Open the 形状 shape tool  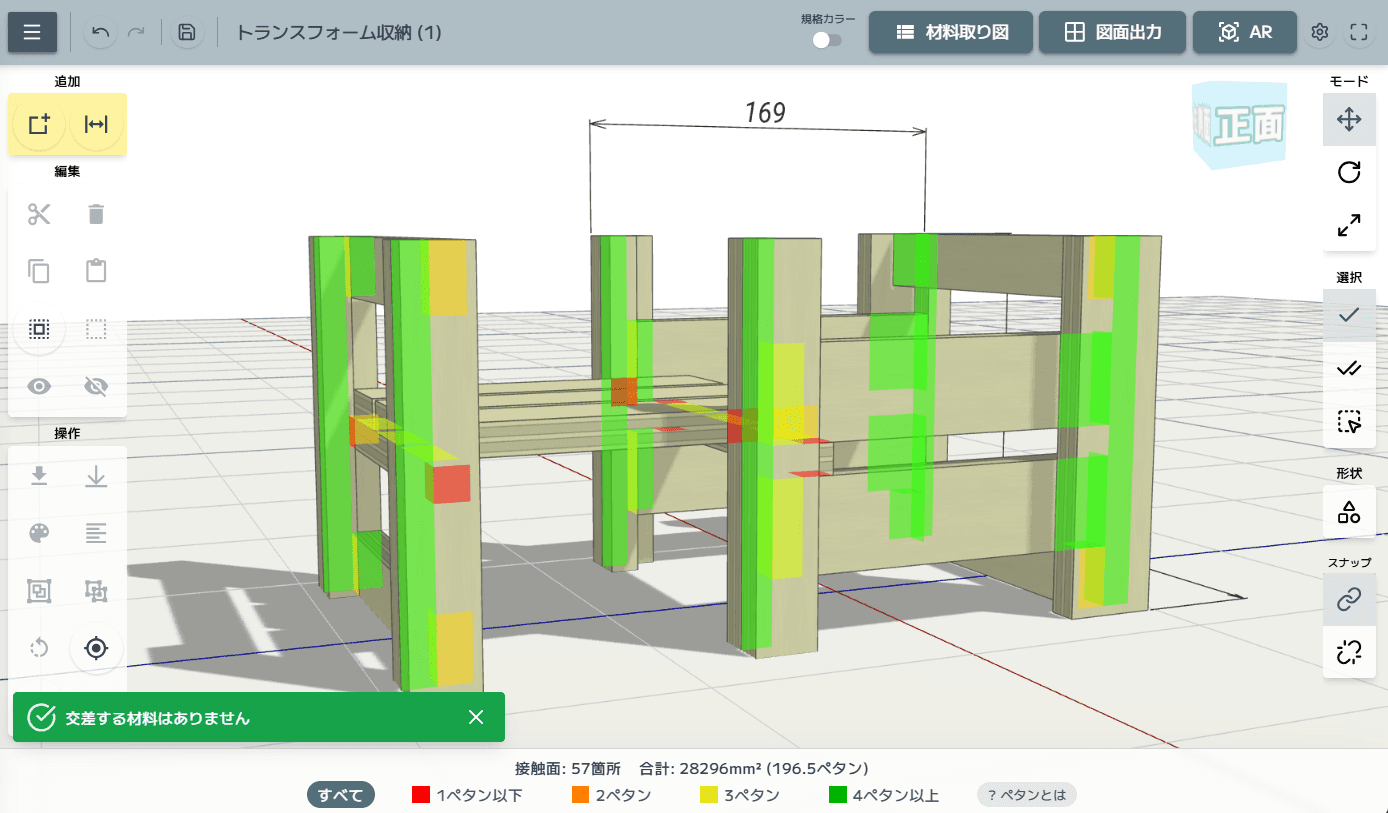[x=1349, y=512]
